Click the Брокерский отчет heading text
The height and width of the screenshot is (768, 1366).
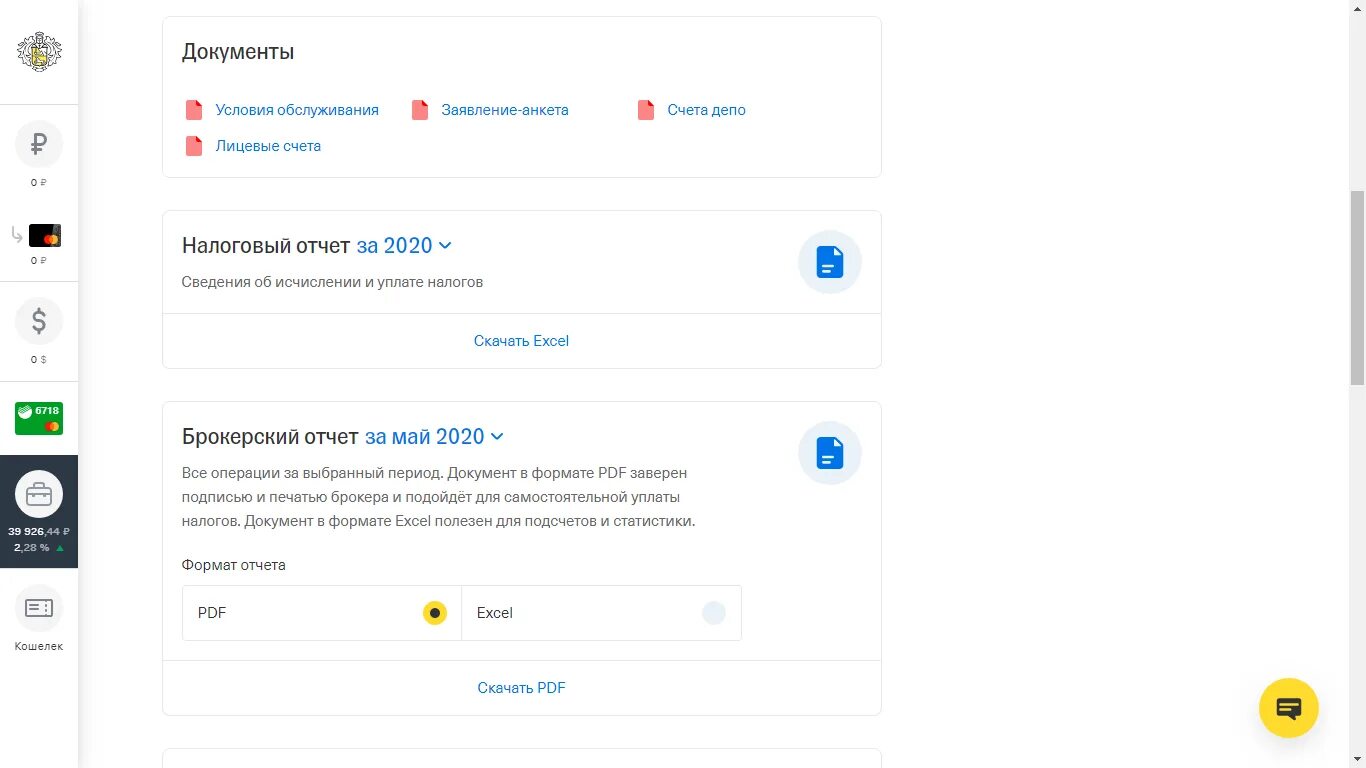pos(270,437)
